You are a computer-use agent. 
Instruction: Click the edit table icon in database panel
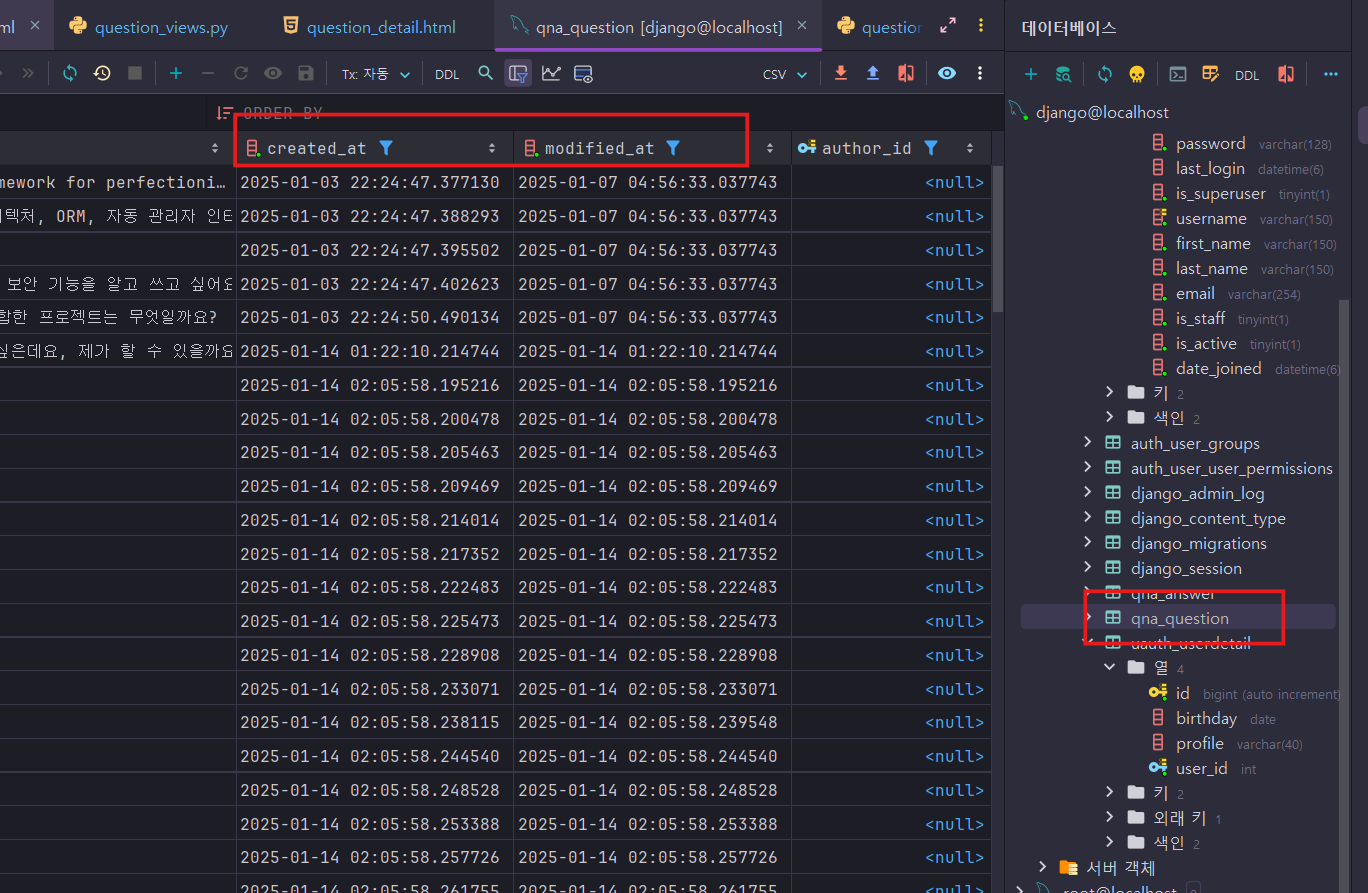tap(1210, 74)
